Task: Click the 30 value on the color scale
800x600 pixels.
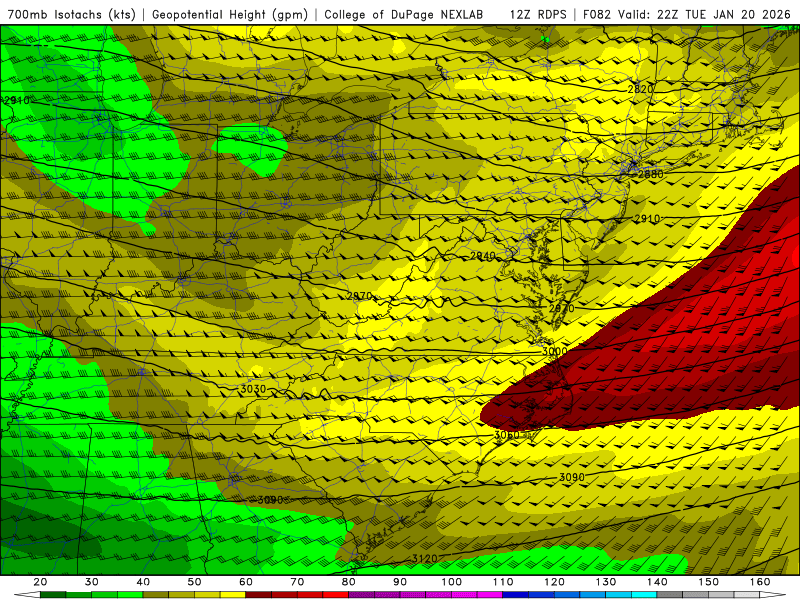Action: click(x=91, y=582)
